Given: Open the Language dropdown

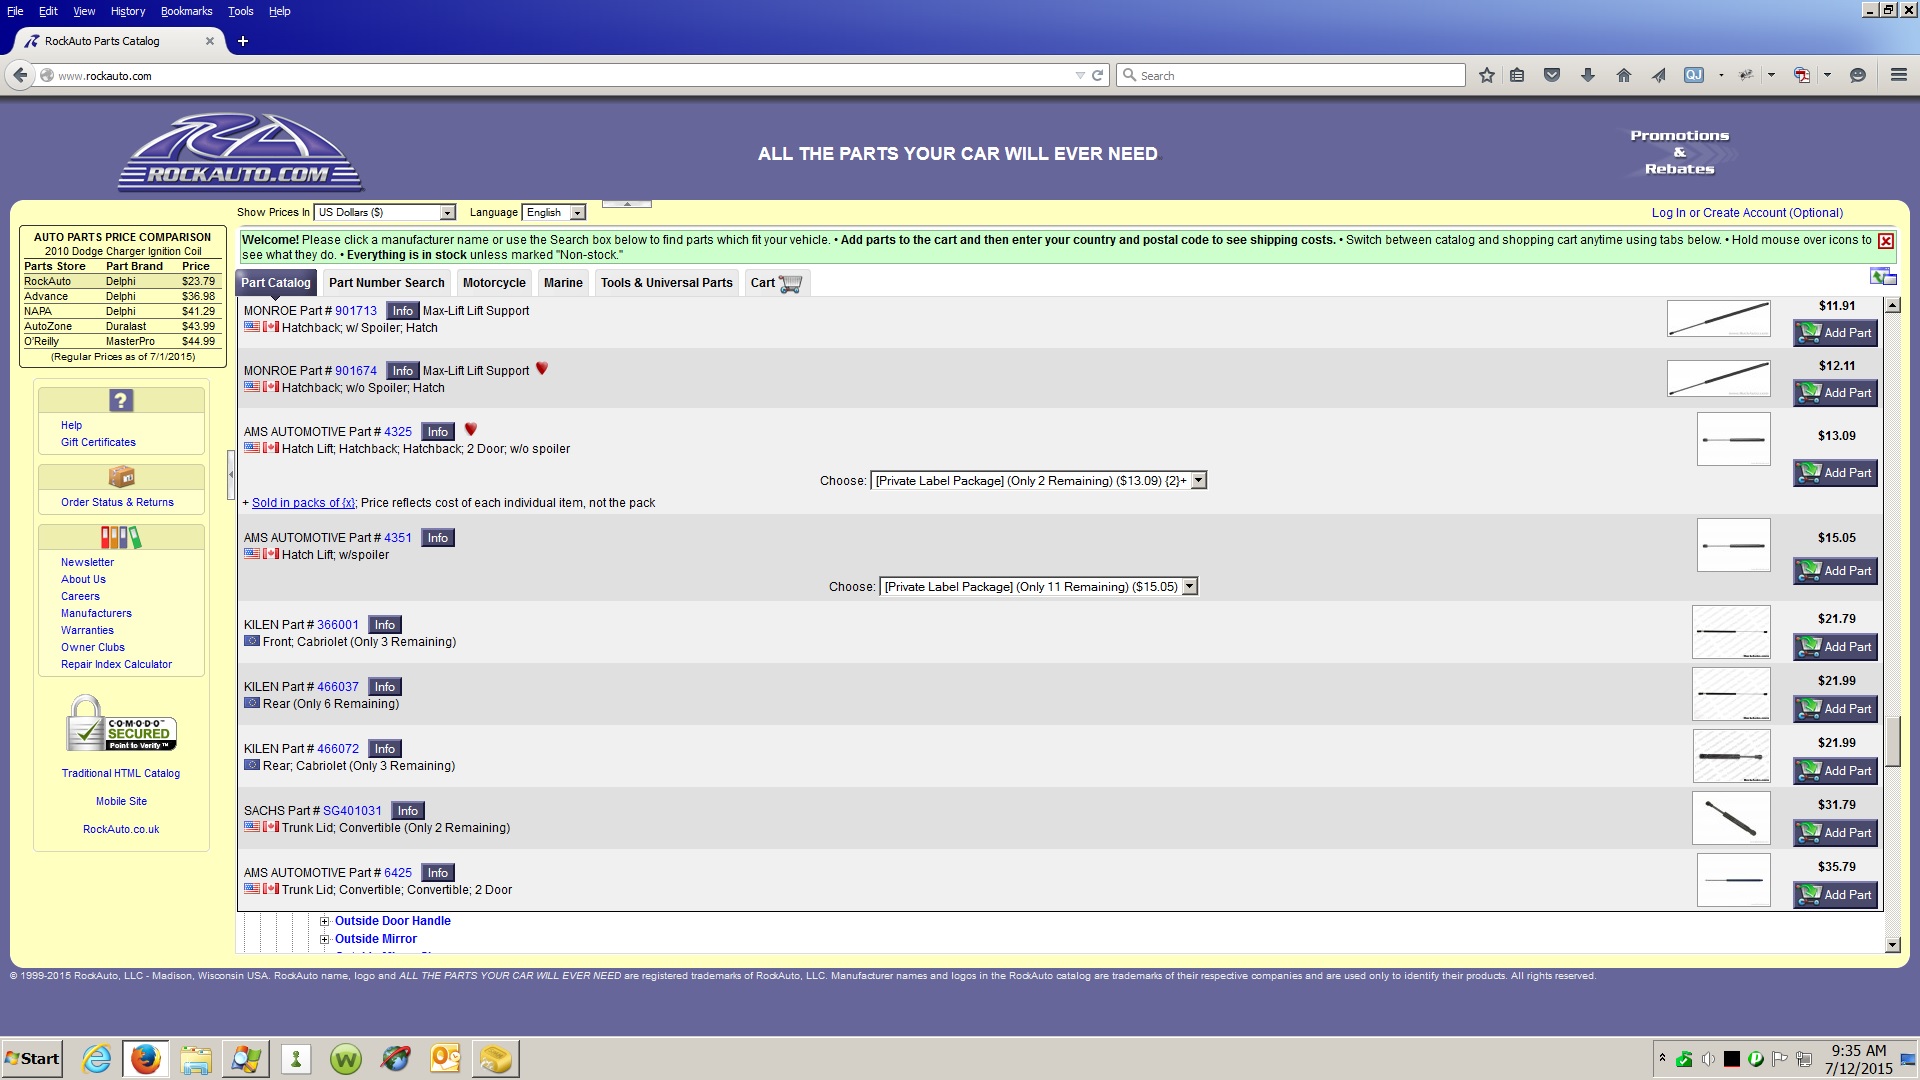Looking at the screenshot, I should tap(554, 212).
